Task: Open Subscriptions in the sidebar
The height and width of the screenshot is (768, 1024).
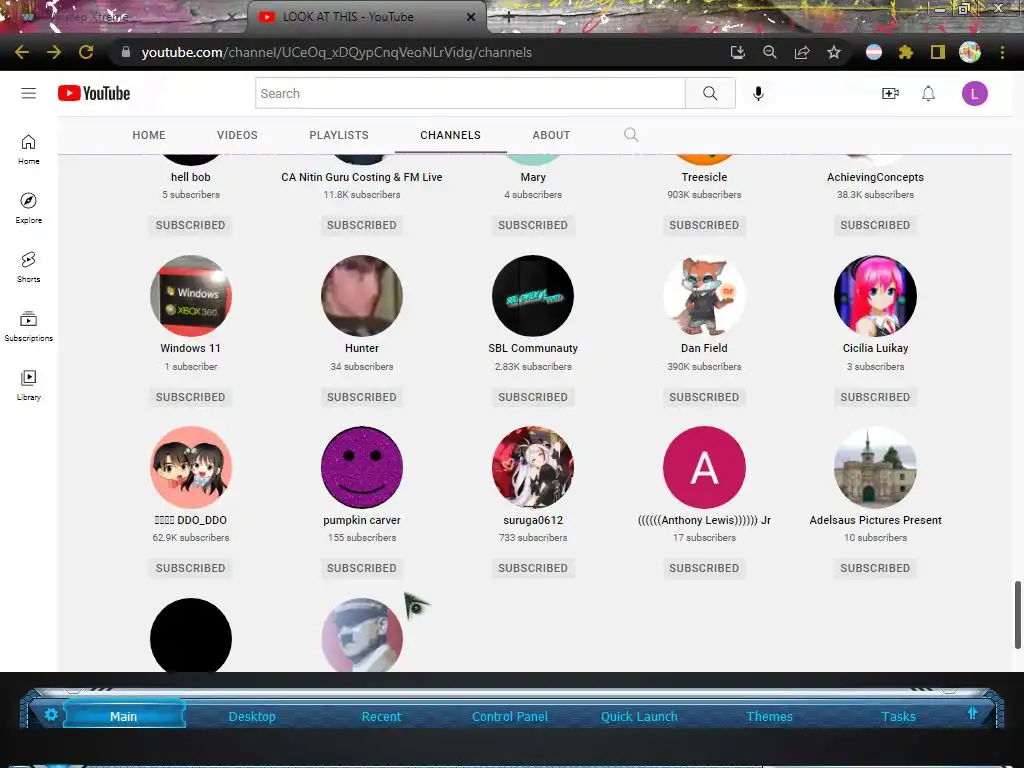Action: tap(28, 327)
